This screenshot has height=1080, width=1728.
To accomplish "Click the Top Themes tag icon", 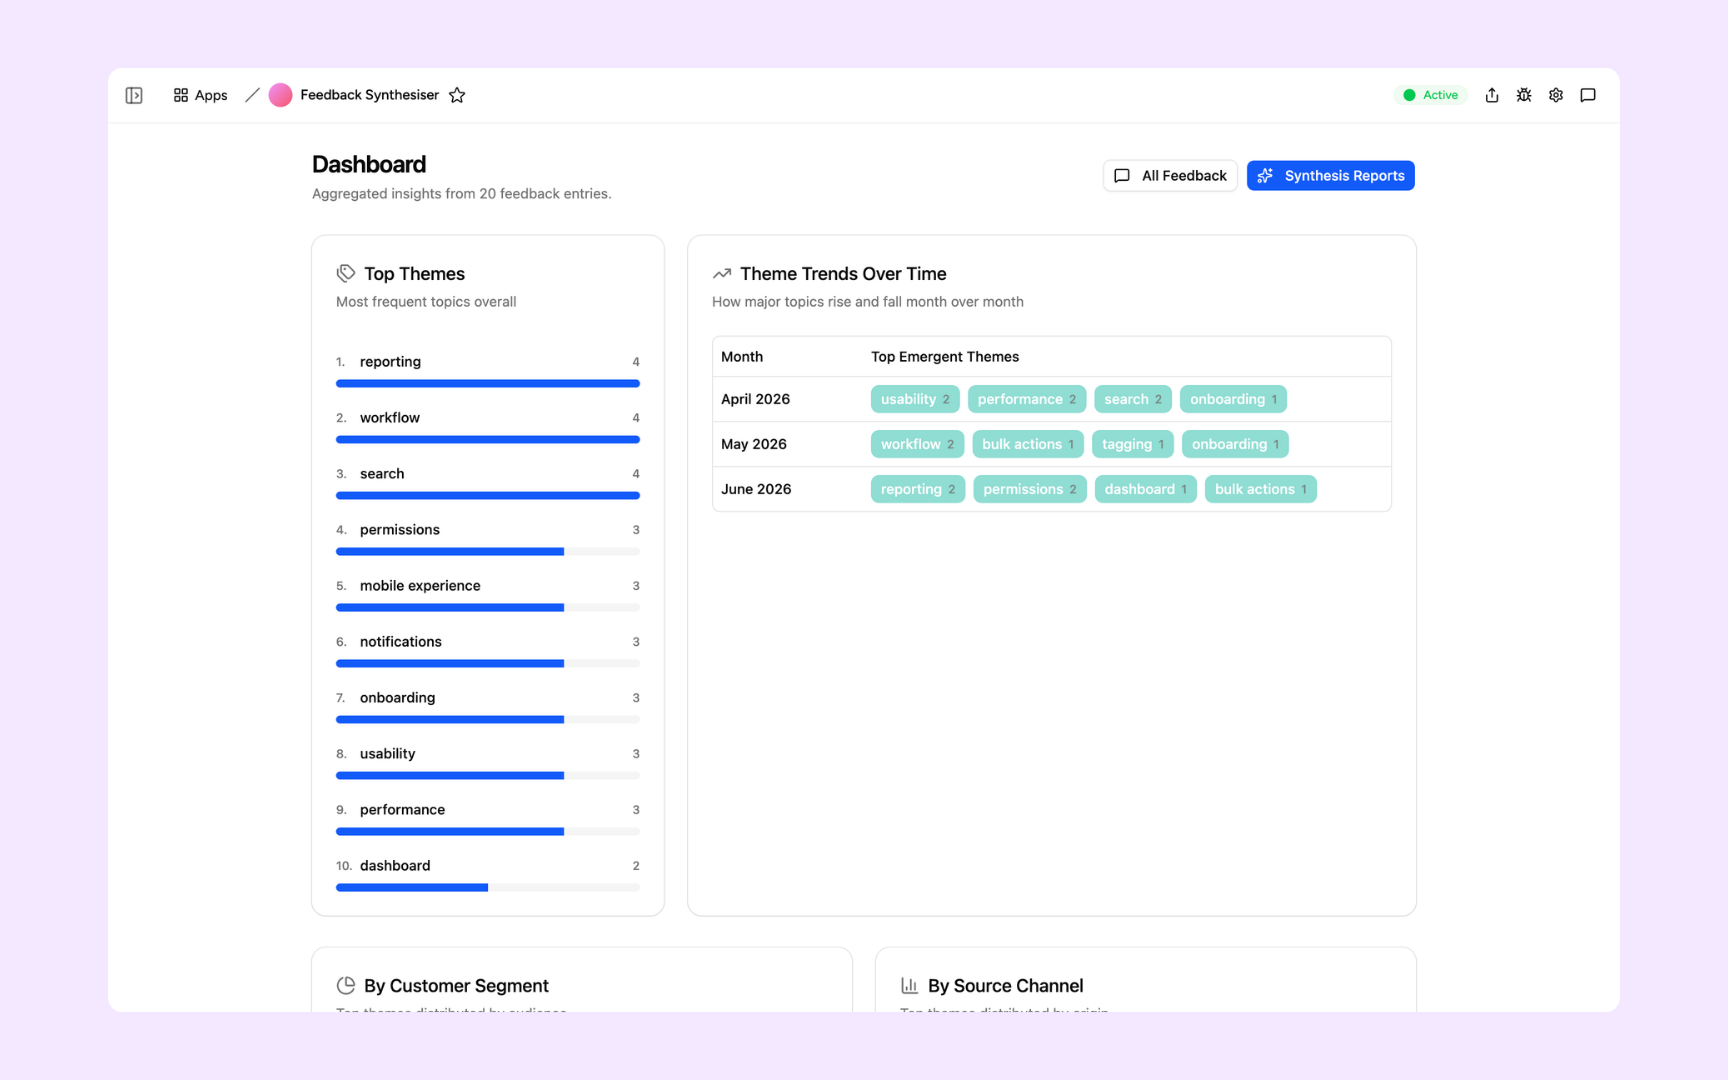I will tap(346, 273).
